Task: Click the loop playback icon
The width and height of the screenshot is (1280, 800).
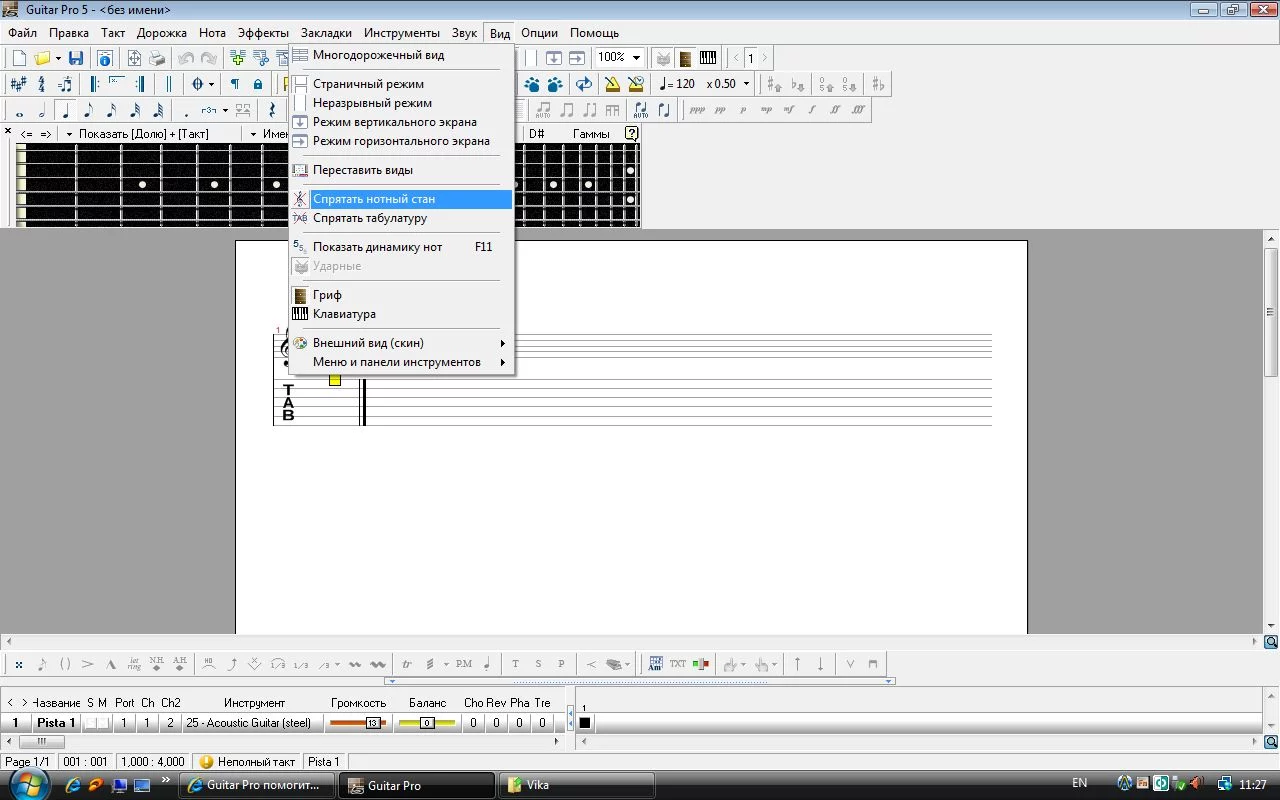Action: (584, 84)
